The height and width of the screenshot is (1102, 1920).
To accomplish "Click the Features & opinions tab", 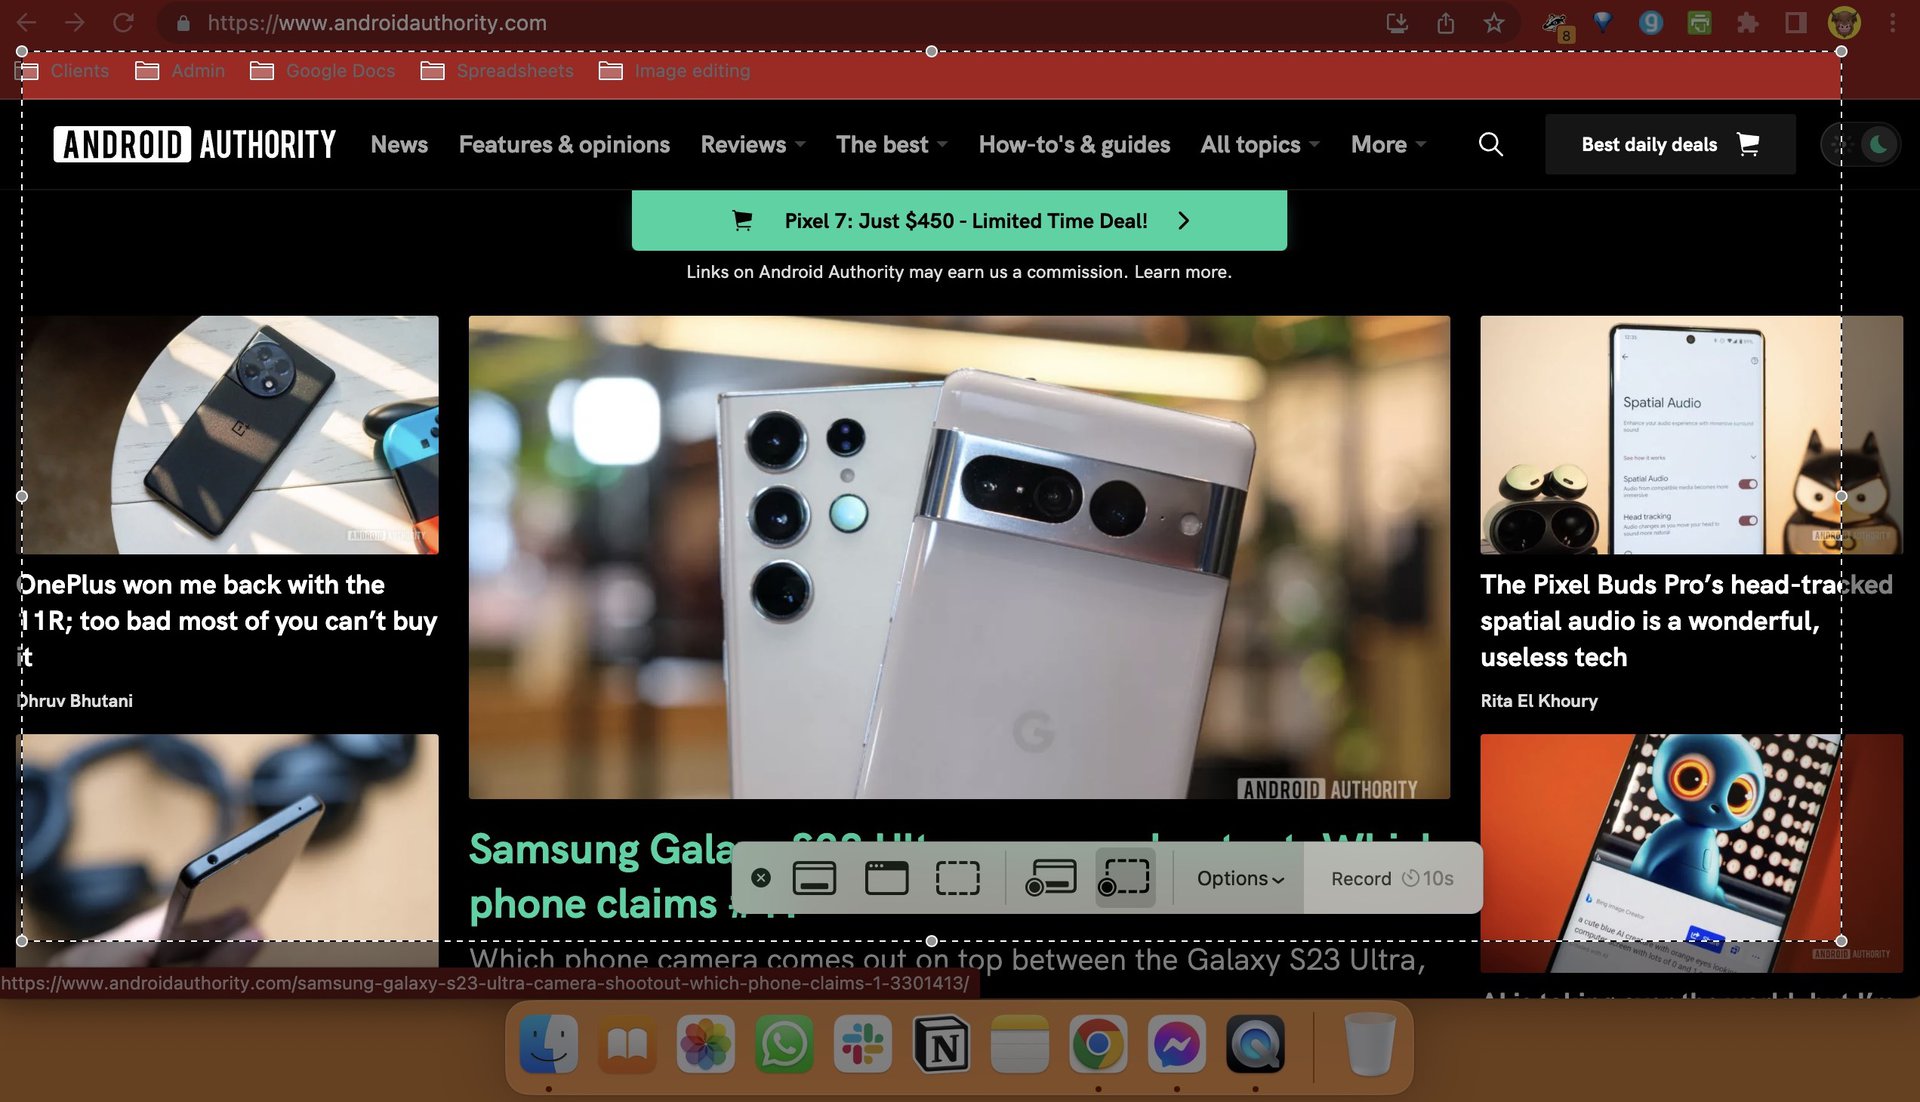I will [563, 144].
